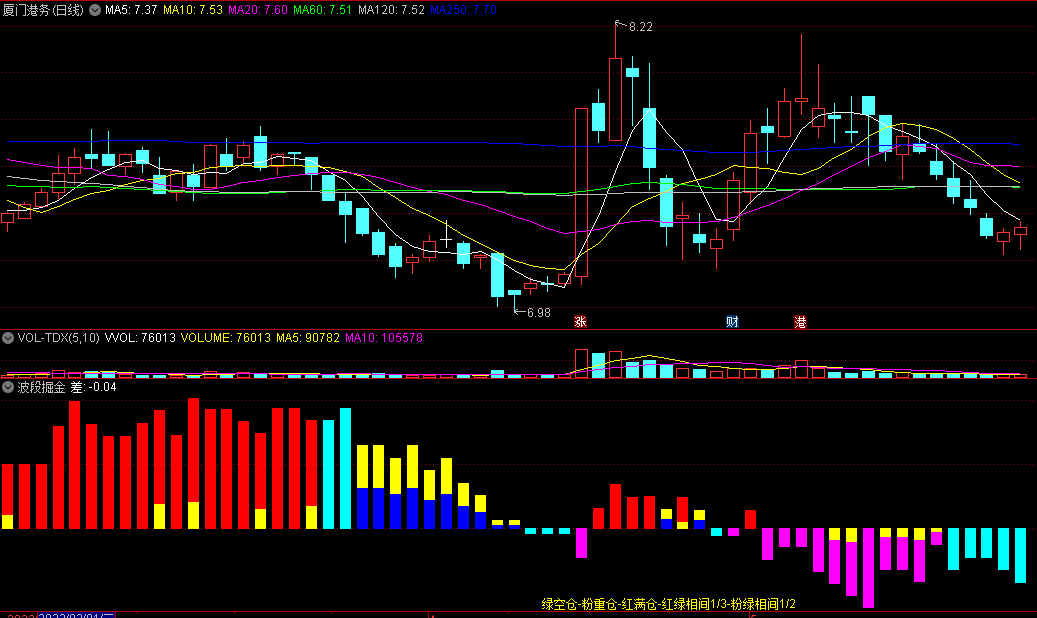The image size is (1037, 618).
Task: Click the 6.98 low price label
Action: (538, 312)
